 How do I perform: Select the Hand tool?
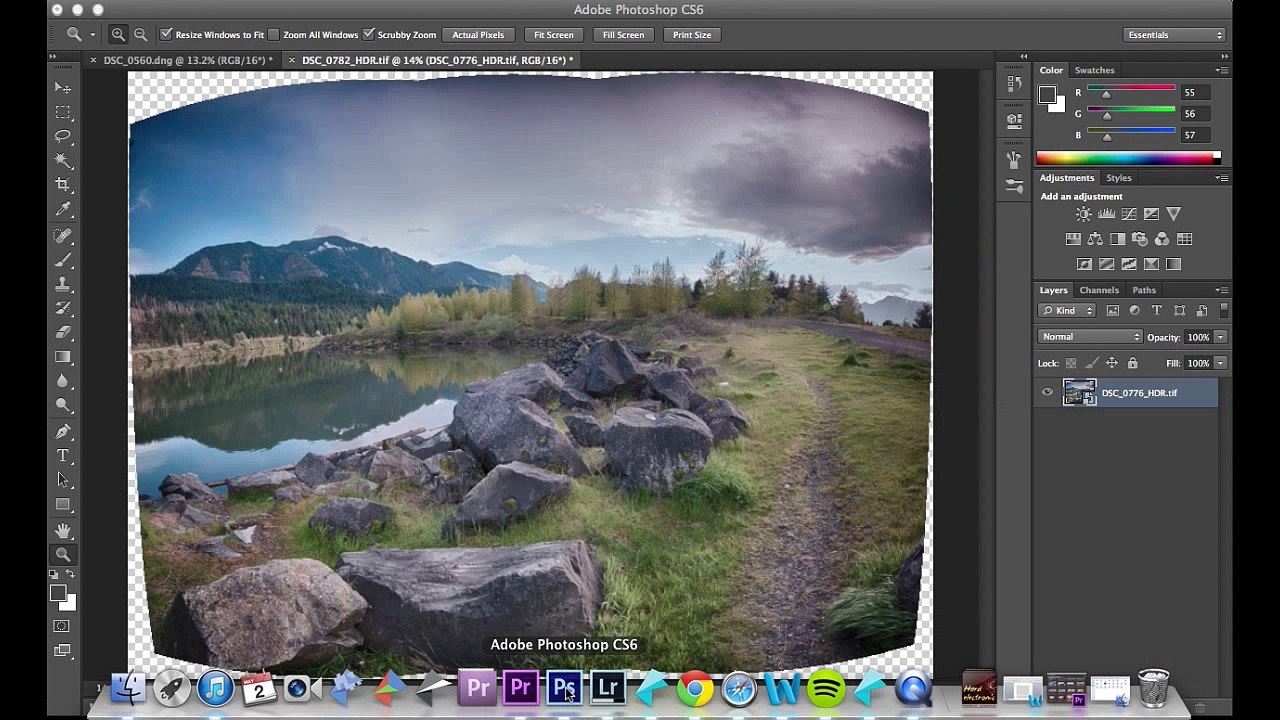point(63,530)
